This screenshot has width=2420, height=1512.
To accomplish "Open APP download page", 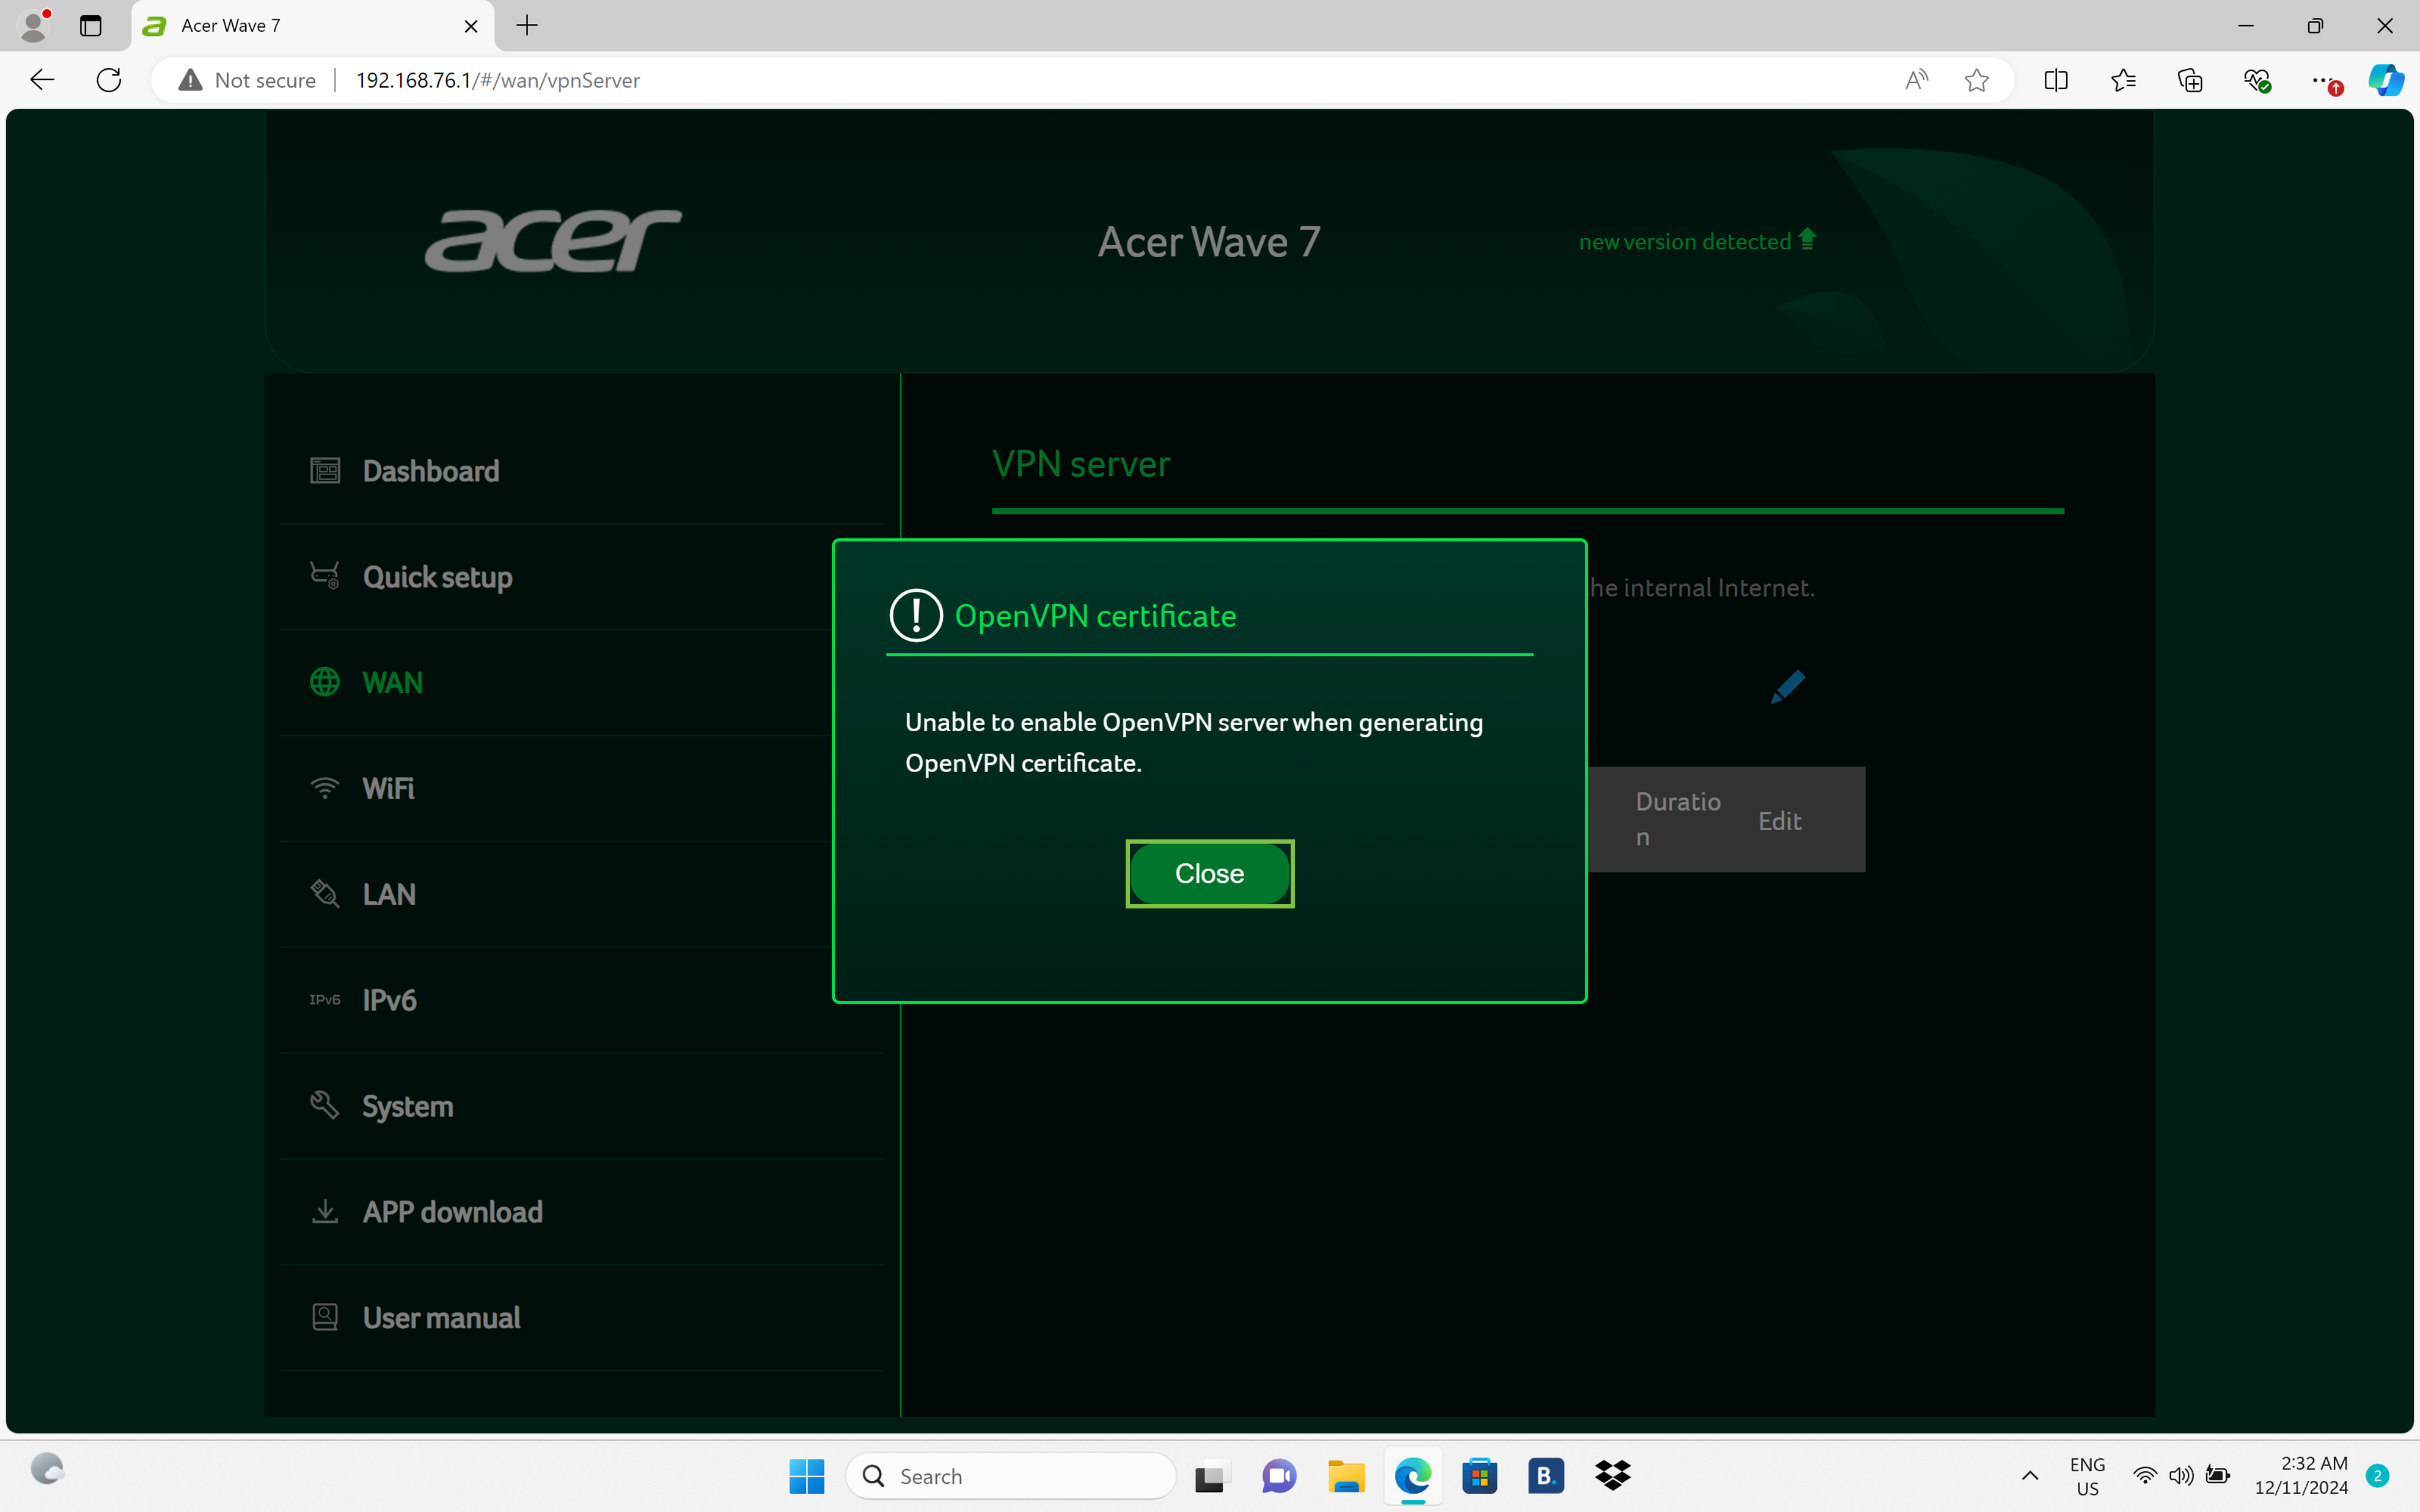I will pyautogui.click(x=452, y=1212).
